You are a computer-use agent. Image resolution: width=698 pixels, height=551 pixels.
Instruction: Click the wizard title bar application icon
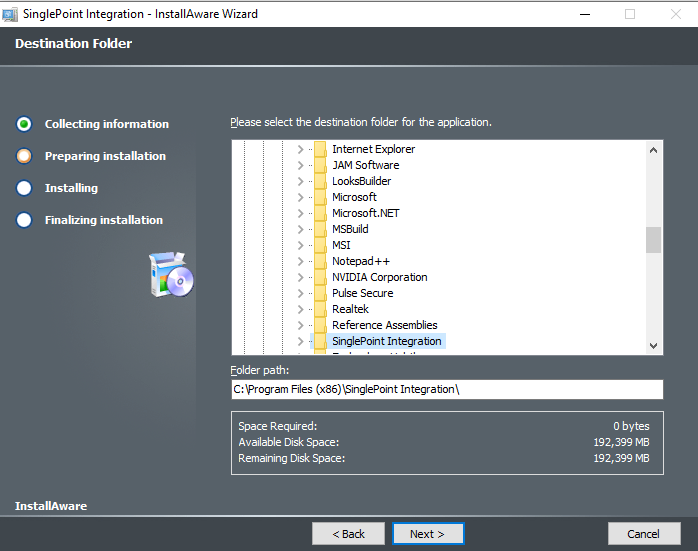pyautogui.click(x=10, y=14)
